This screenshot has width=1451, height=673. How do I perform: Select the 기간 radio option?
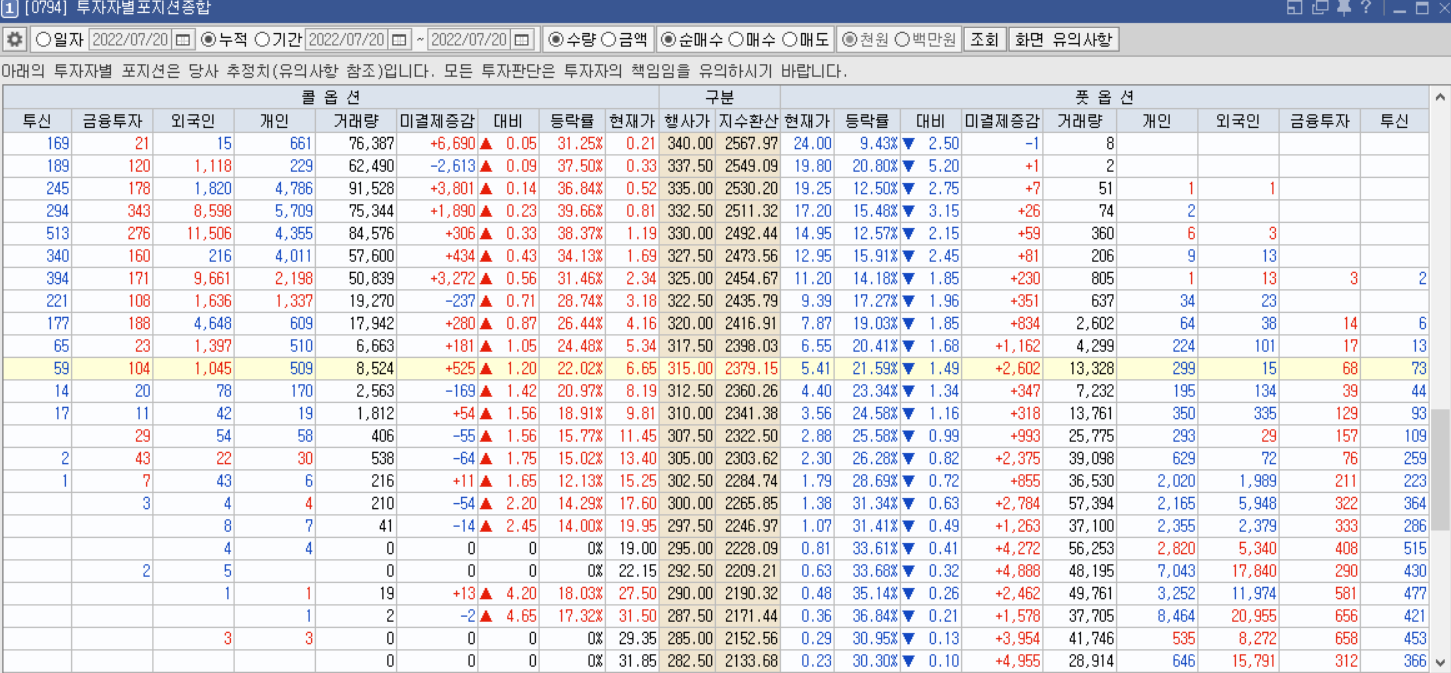click(x=278, y=40)
